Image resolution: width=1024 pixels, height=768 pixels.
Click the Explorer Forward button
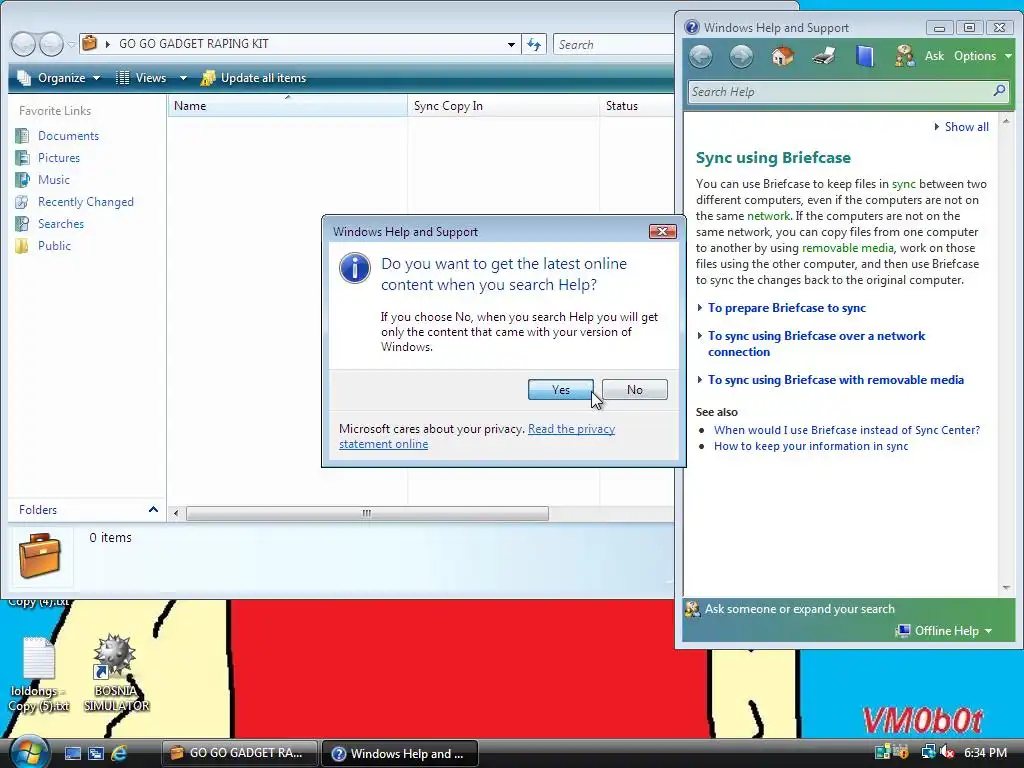point(51,44)
